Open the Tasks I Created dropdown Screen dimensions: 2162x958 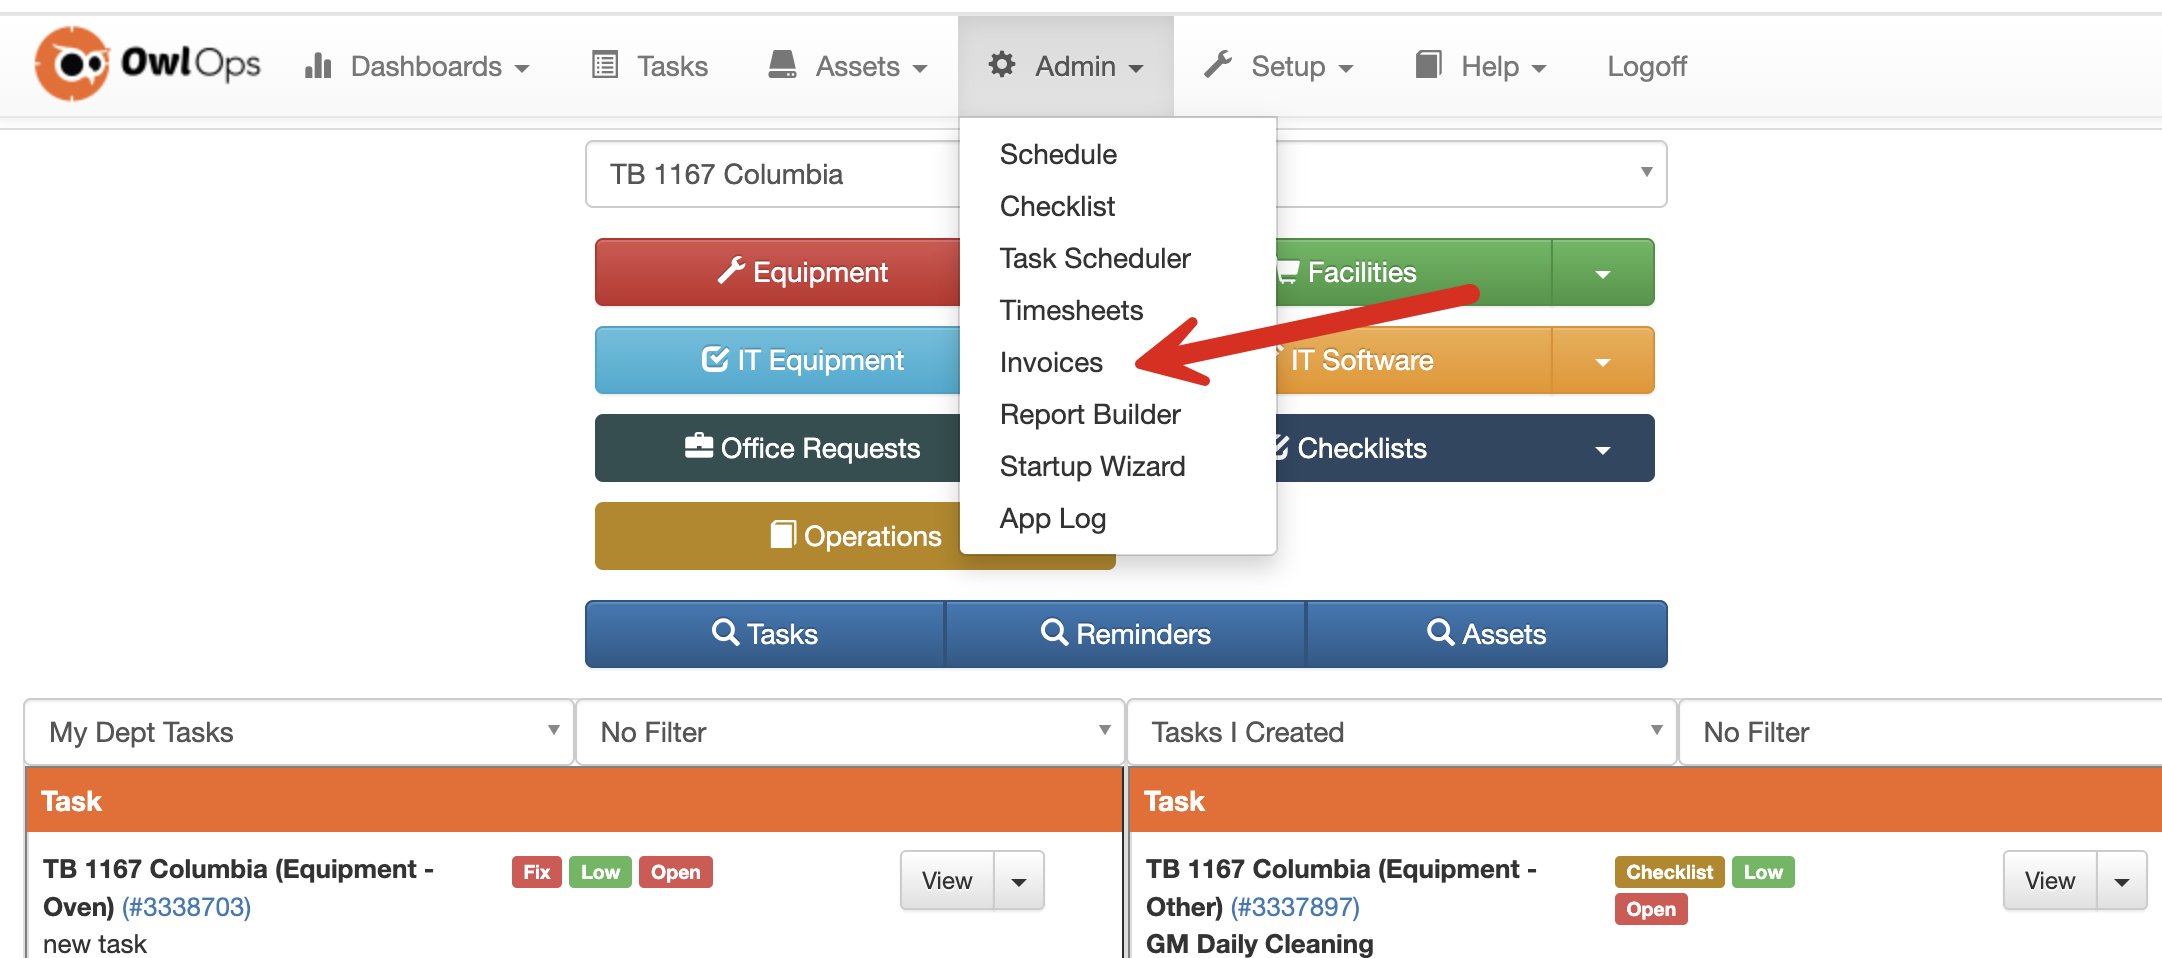(x=1400, y=732)
